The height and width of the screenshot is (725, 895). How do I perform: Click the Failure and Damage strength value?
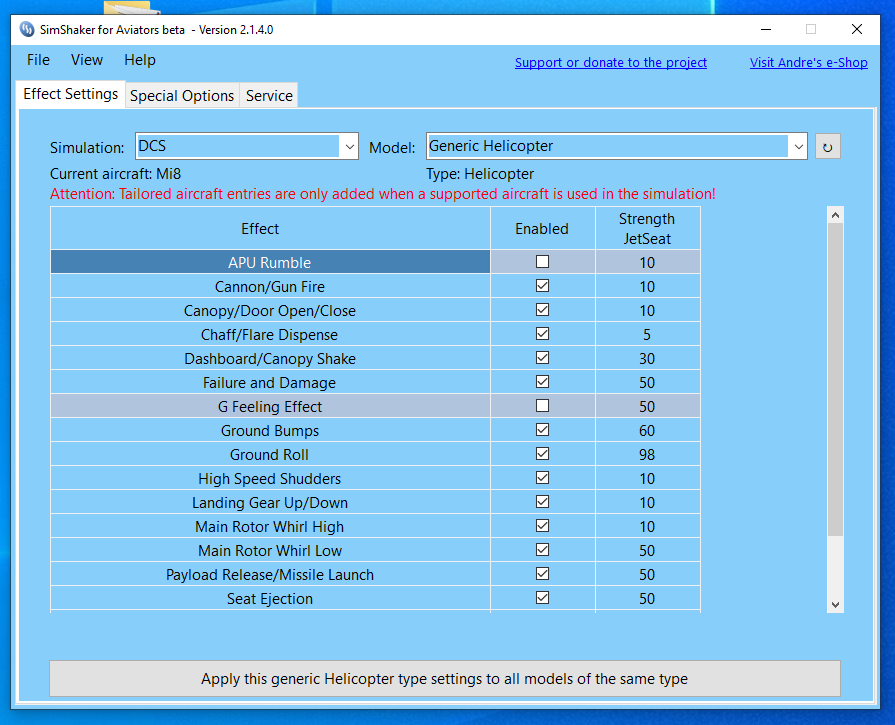[647, 382]
